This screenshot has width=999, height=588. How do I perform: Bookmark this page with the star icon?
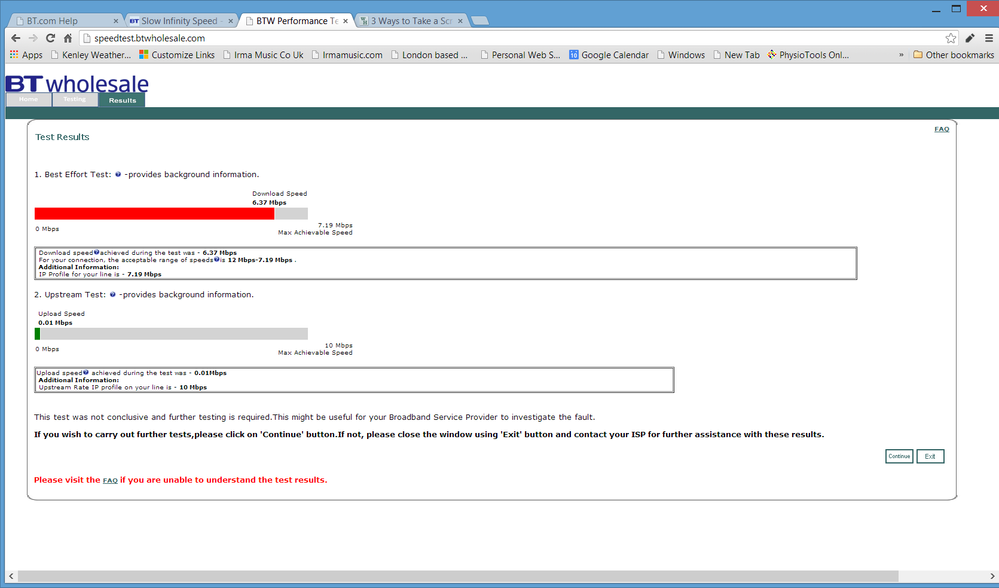[x=951, y=38]
